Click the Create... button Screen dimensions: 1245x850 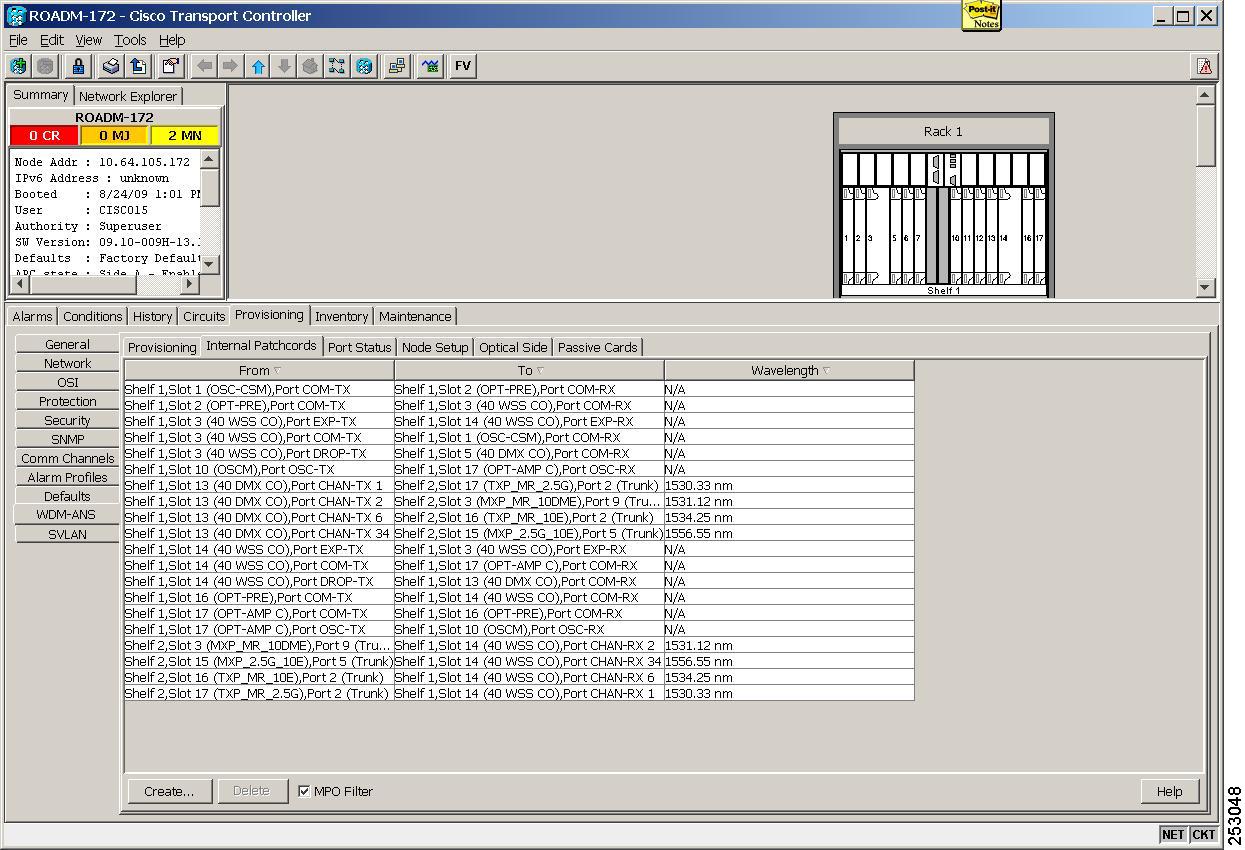pyautogui.click(x=169, y=791)
